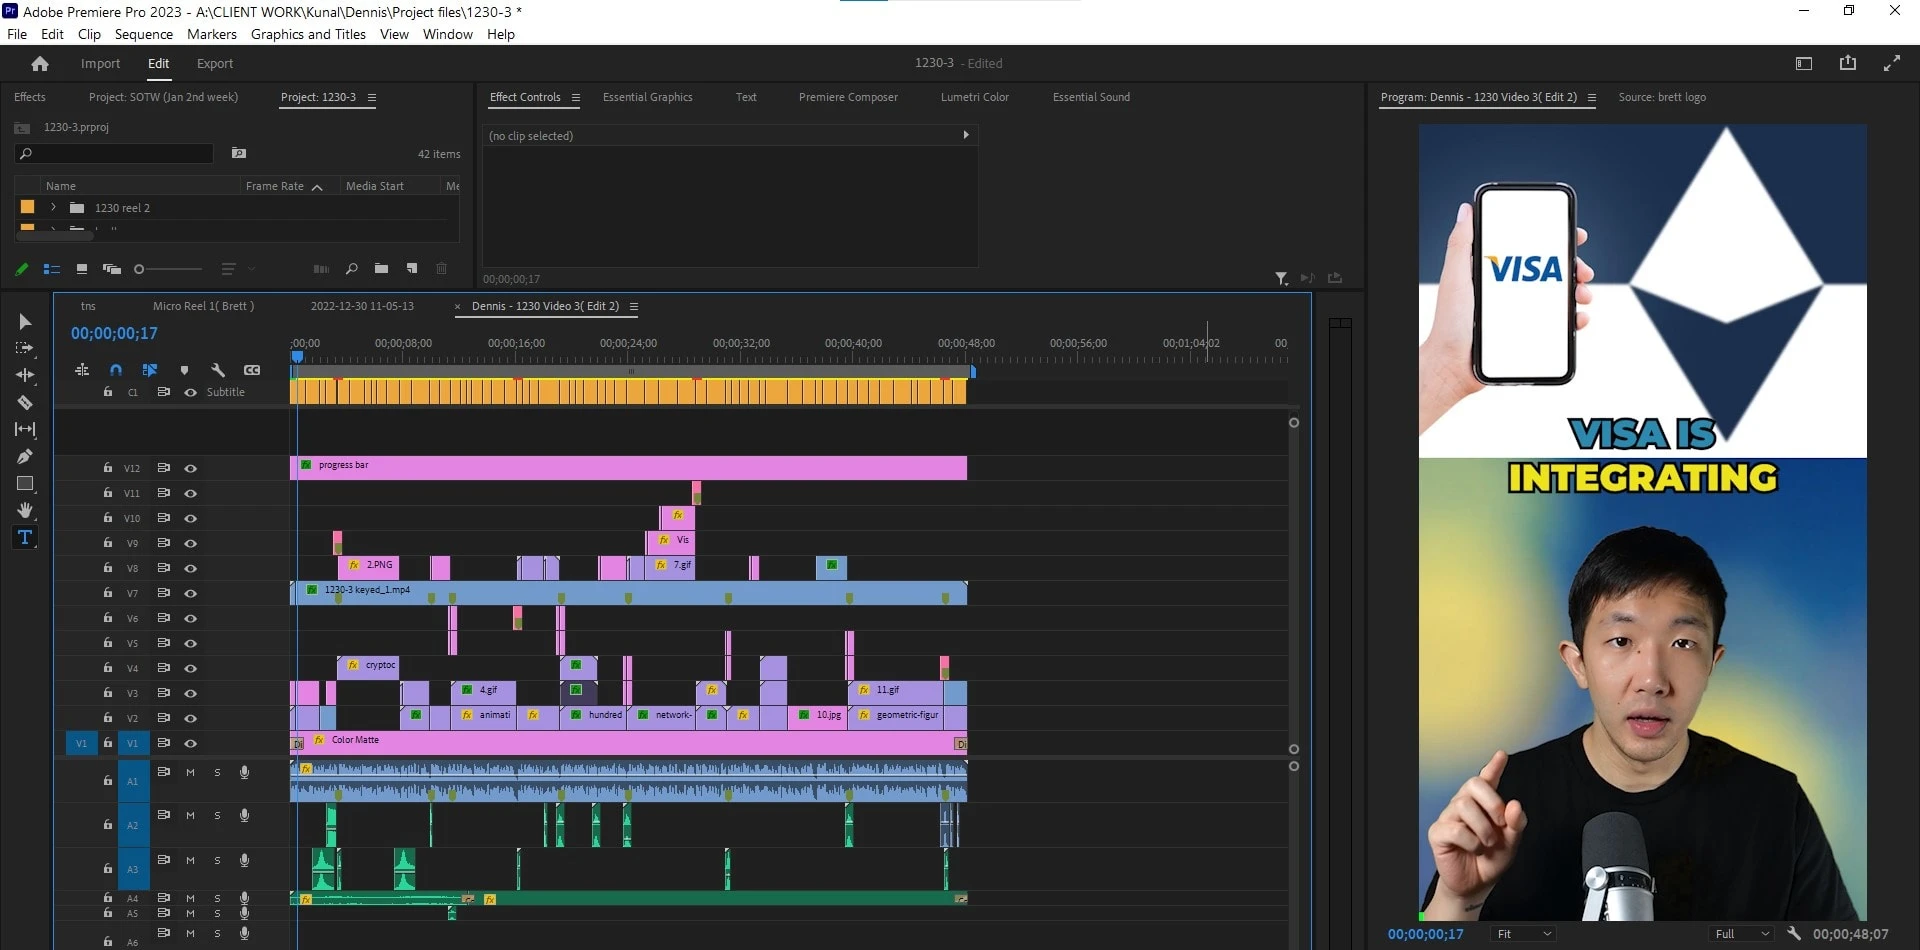Open the Graphics and Titles menu
Viewport: 1920px width, 950px height.
(308, 34)
